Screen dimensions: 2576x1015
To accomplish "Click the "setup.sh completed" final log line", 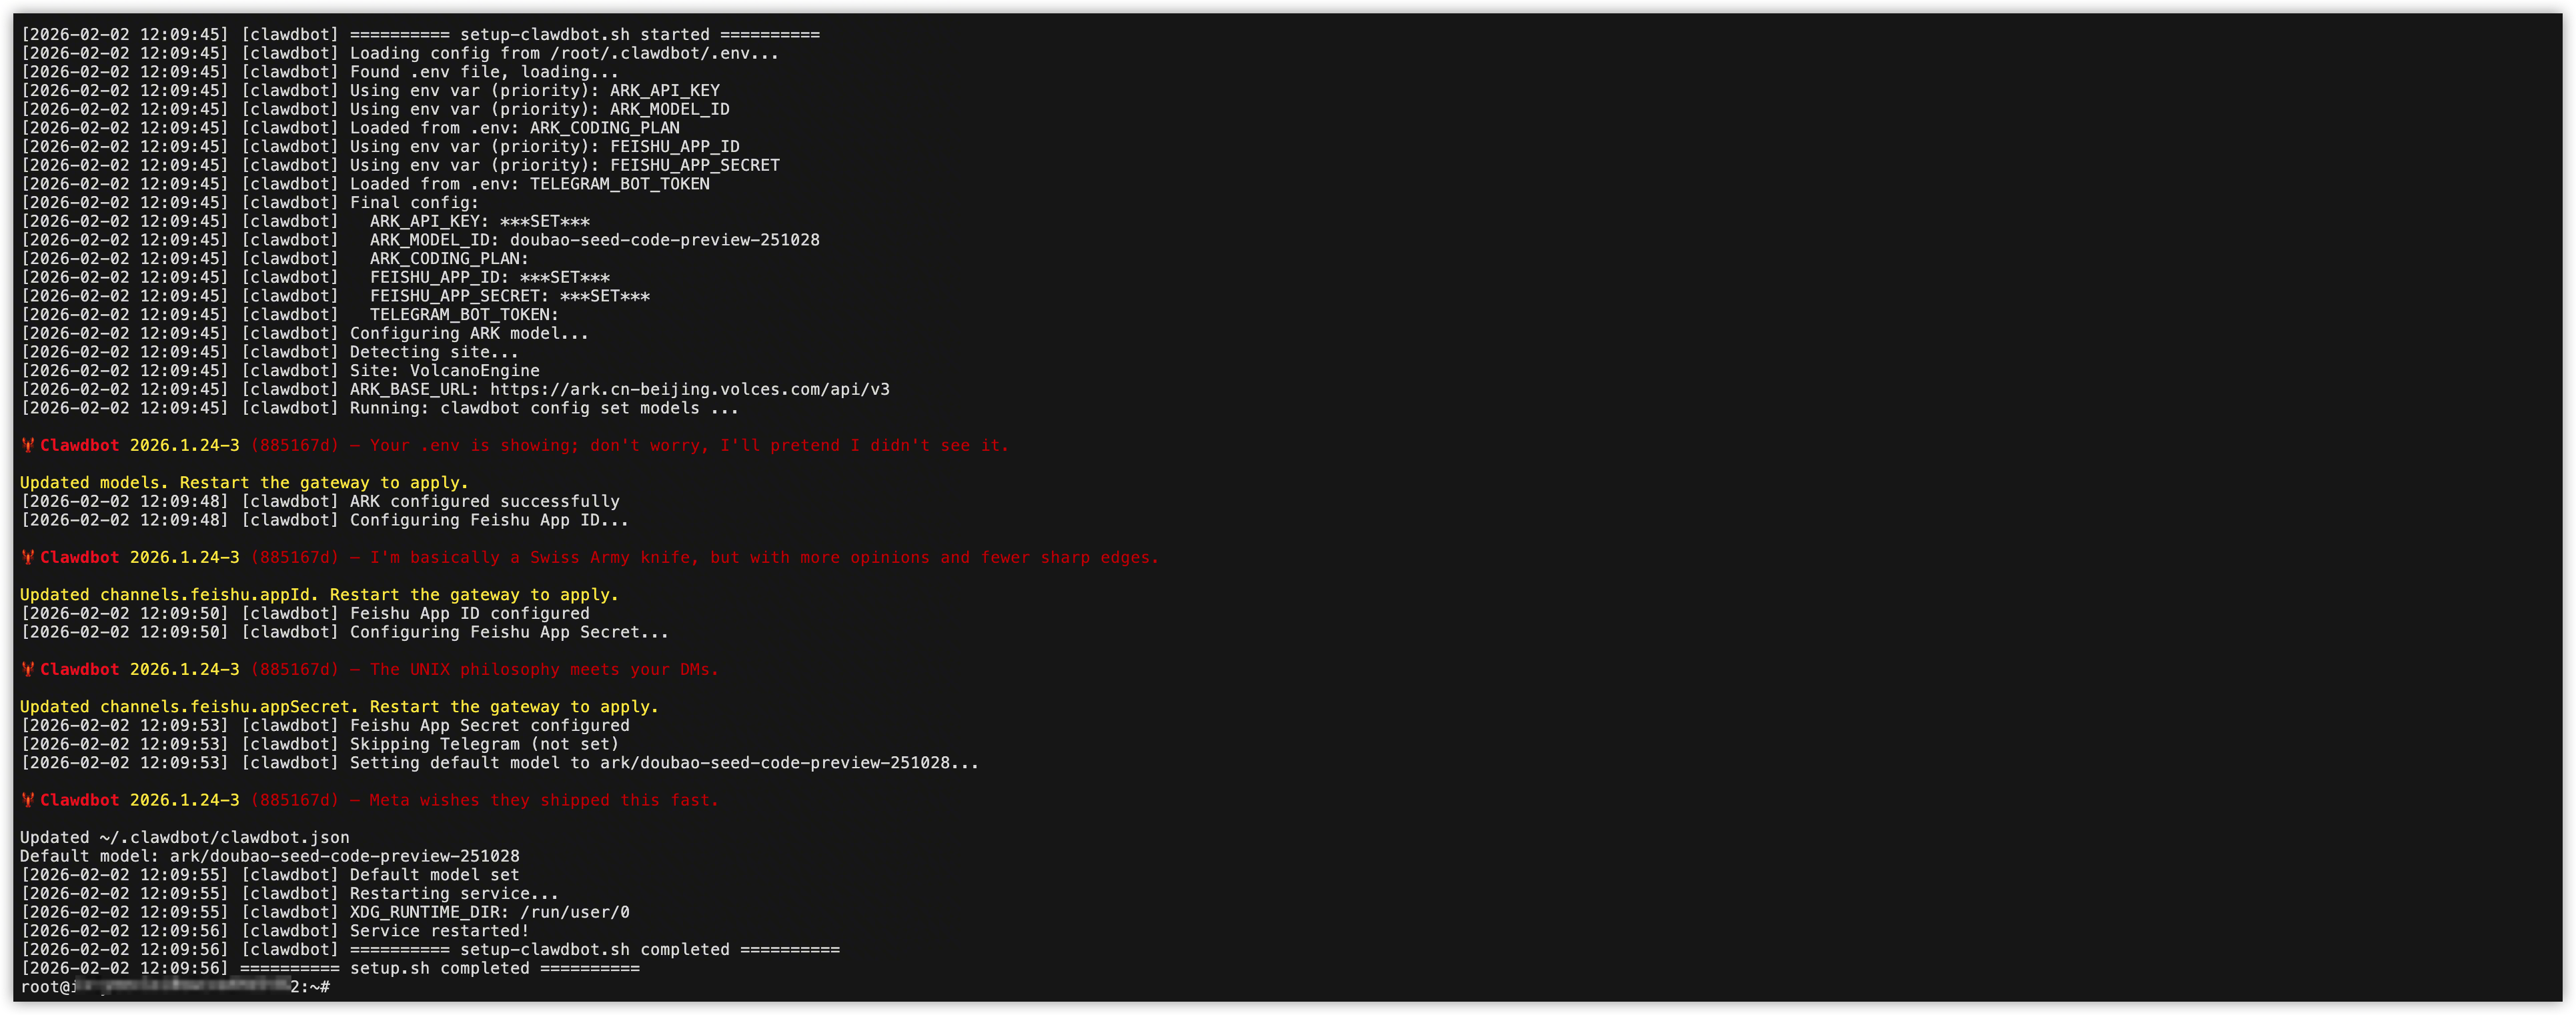I will click(x=439, y=969).
